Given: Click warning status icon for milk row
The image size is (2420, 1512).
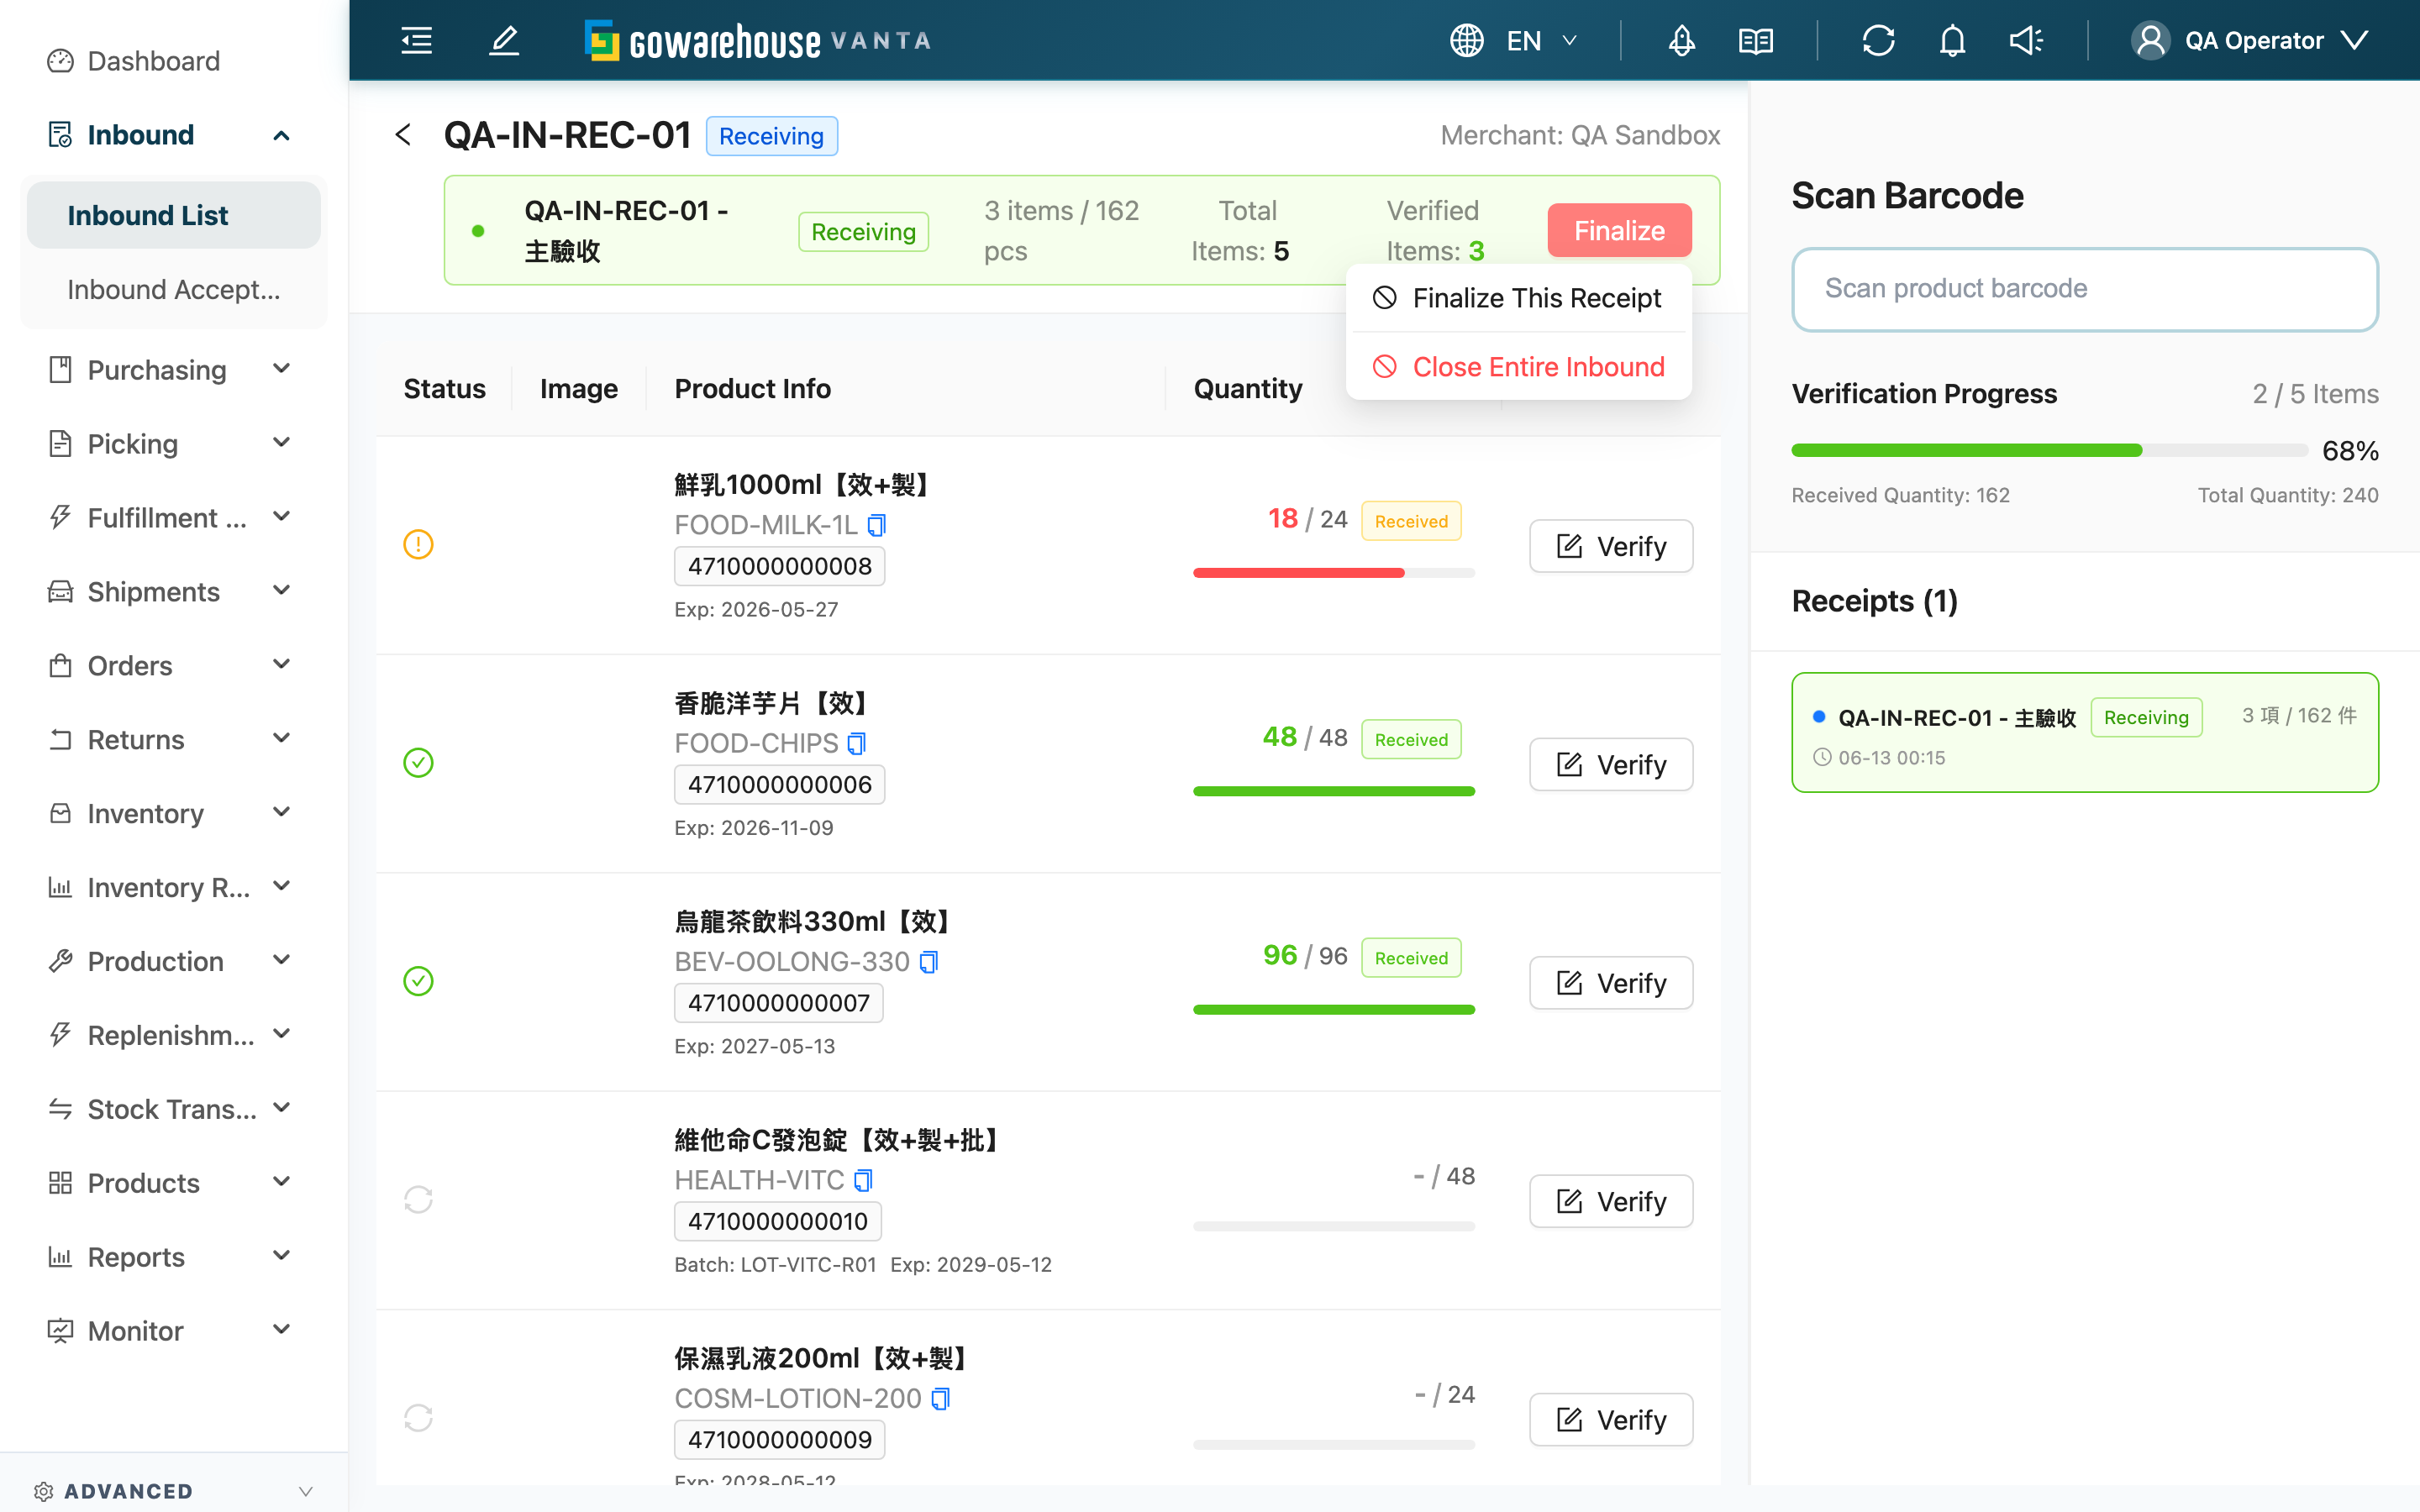Looking at the screenshot, I should [418, 545].
